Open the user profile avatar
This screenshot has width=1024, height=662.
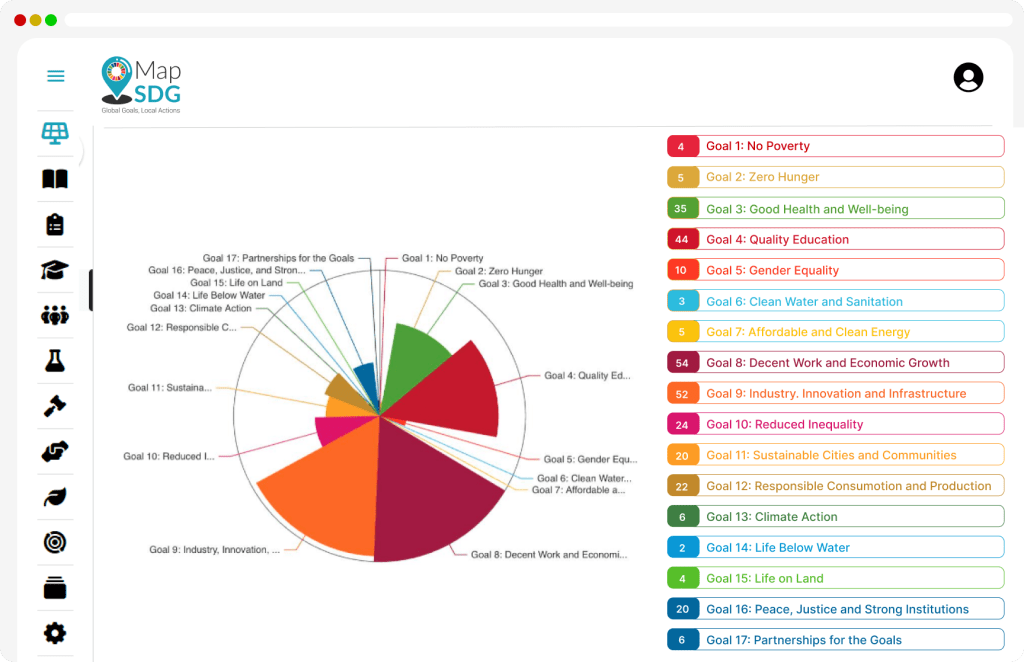coord(968,77)
